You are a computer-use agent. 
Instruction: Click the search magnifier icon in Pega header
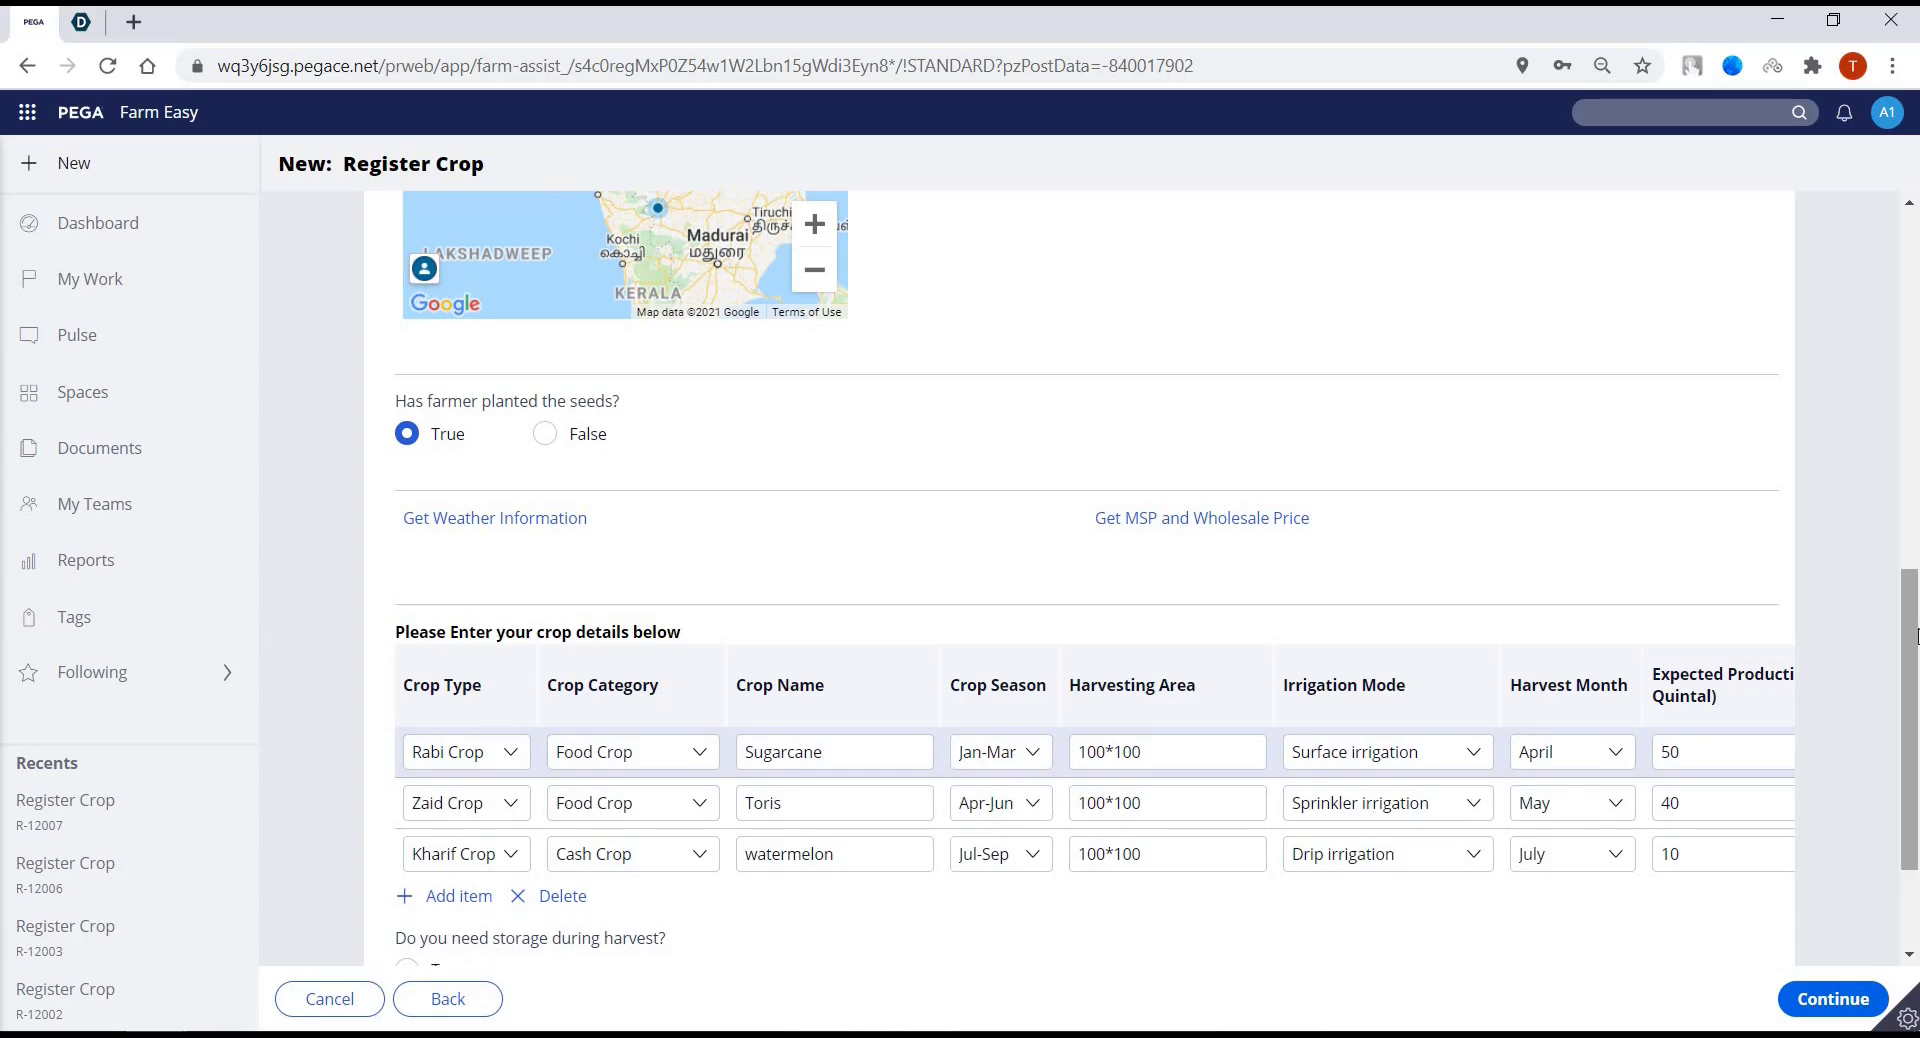tap(1799, 112)
